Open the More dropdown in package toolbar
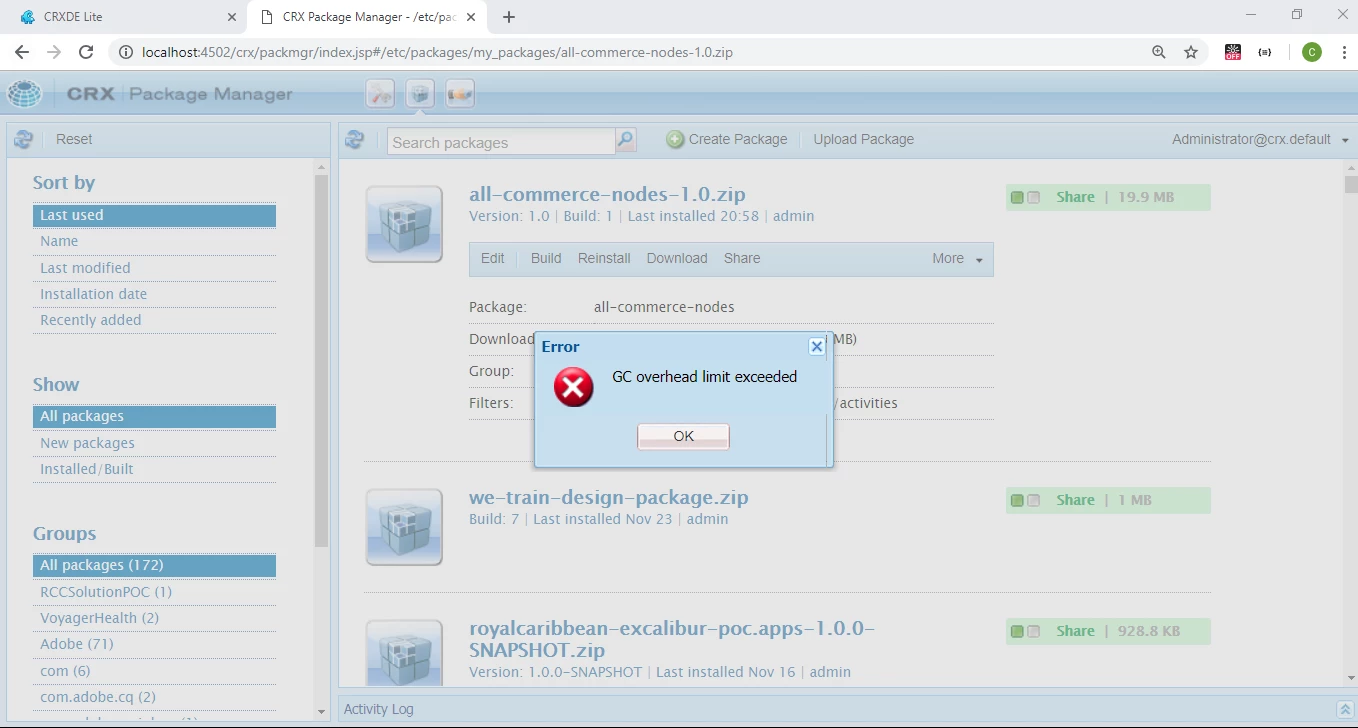The image size is (1358, 728). point(957,258)
